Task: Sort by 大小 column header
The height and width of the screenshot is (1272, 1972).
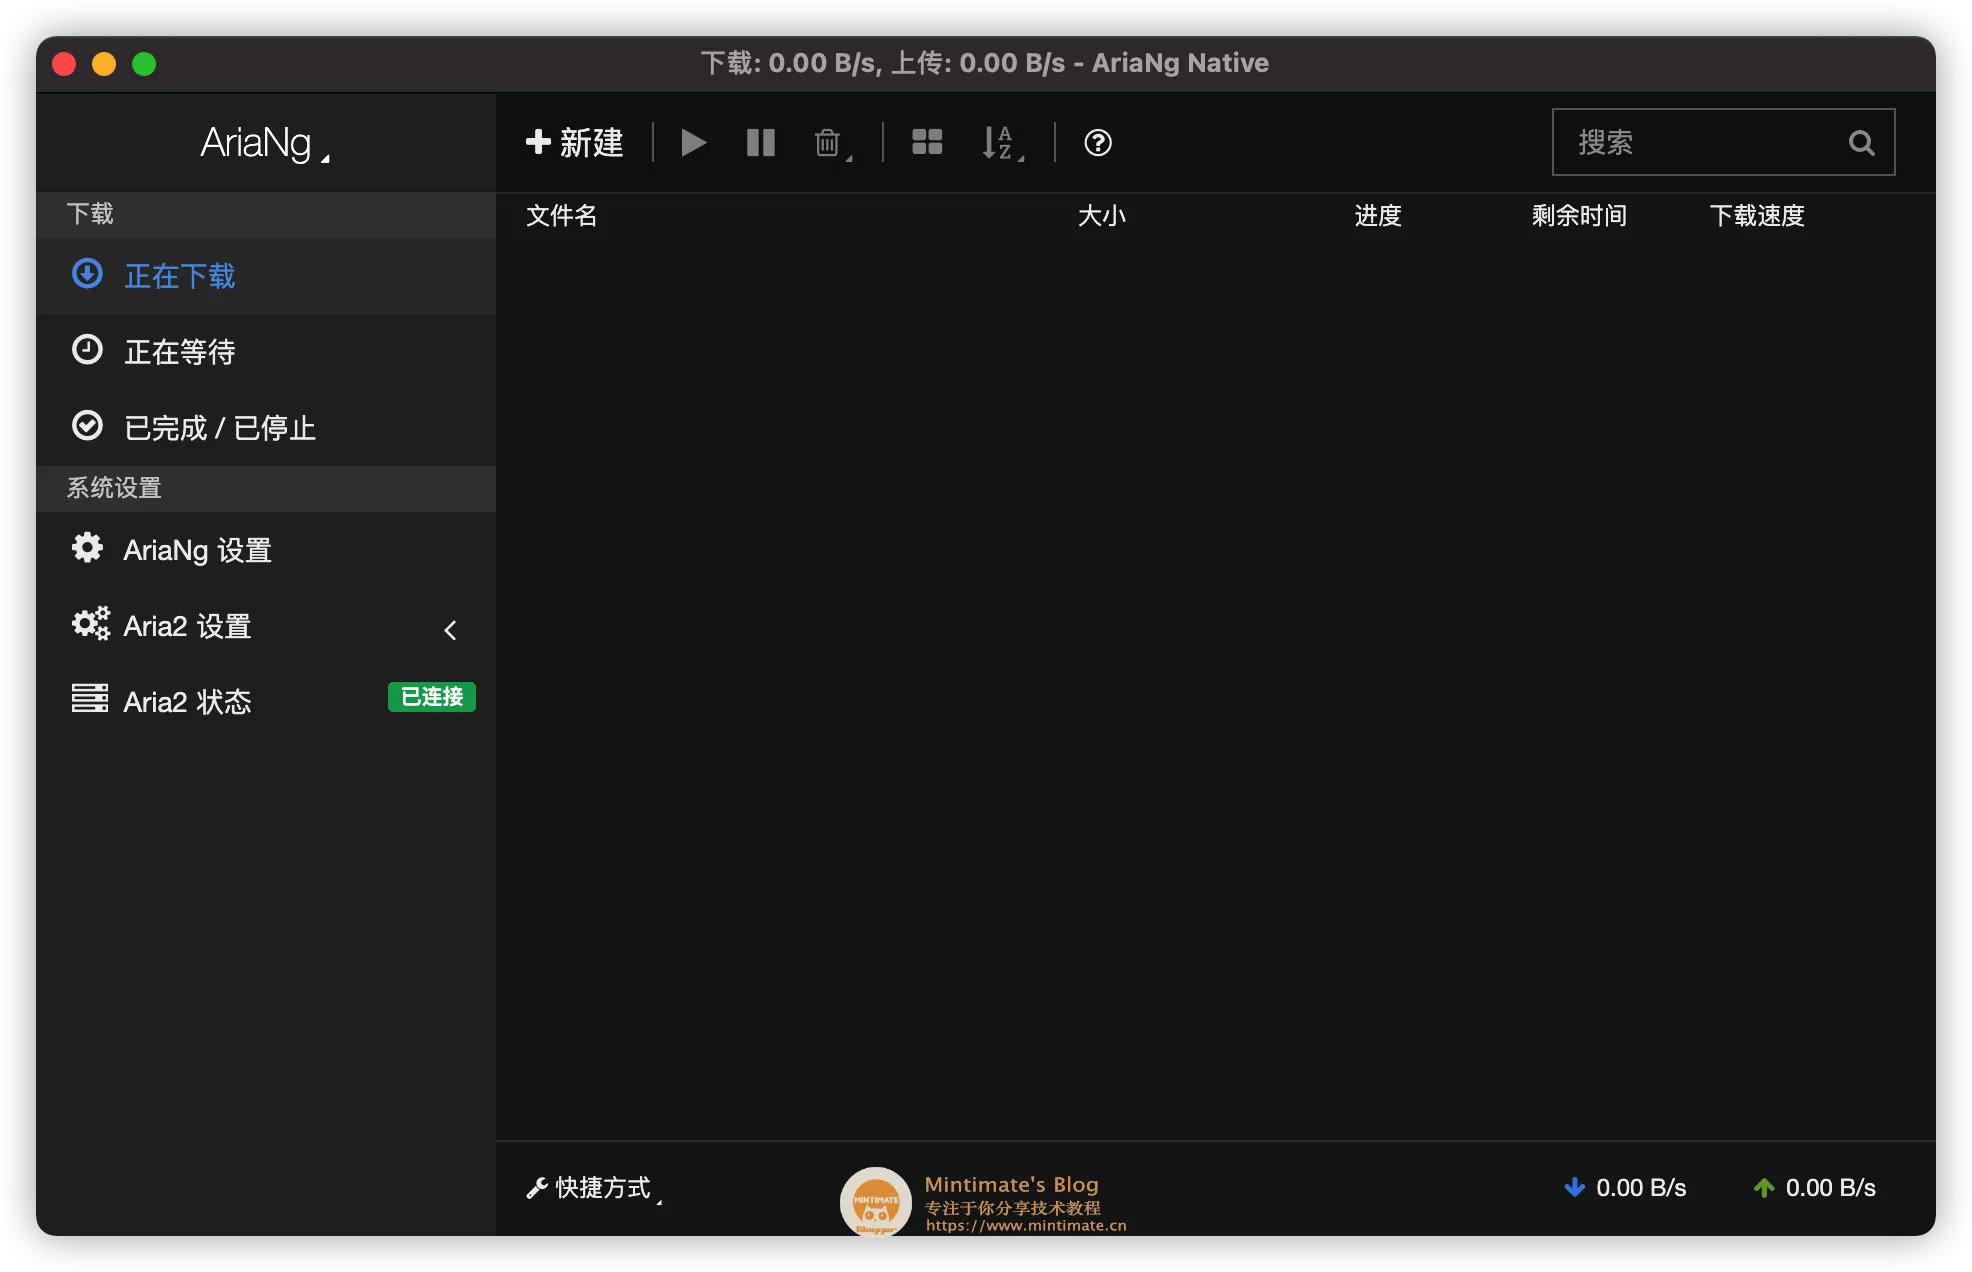Action: 1102,216
